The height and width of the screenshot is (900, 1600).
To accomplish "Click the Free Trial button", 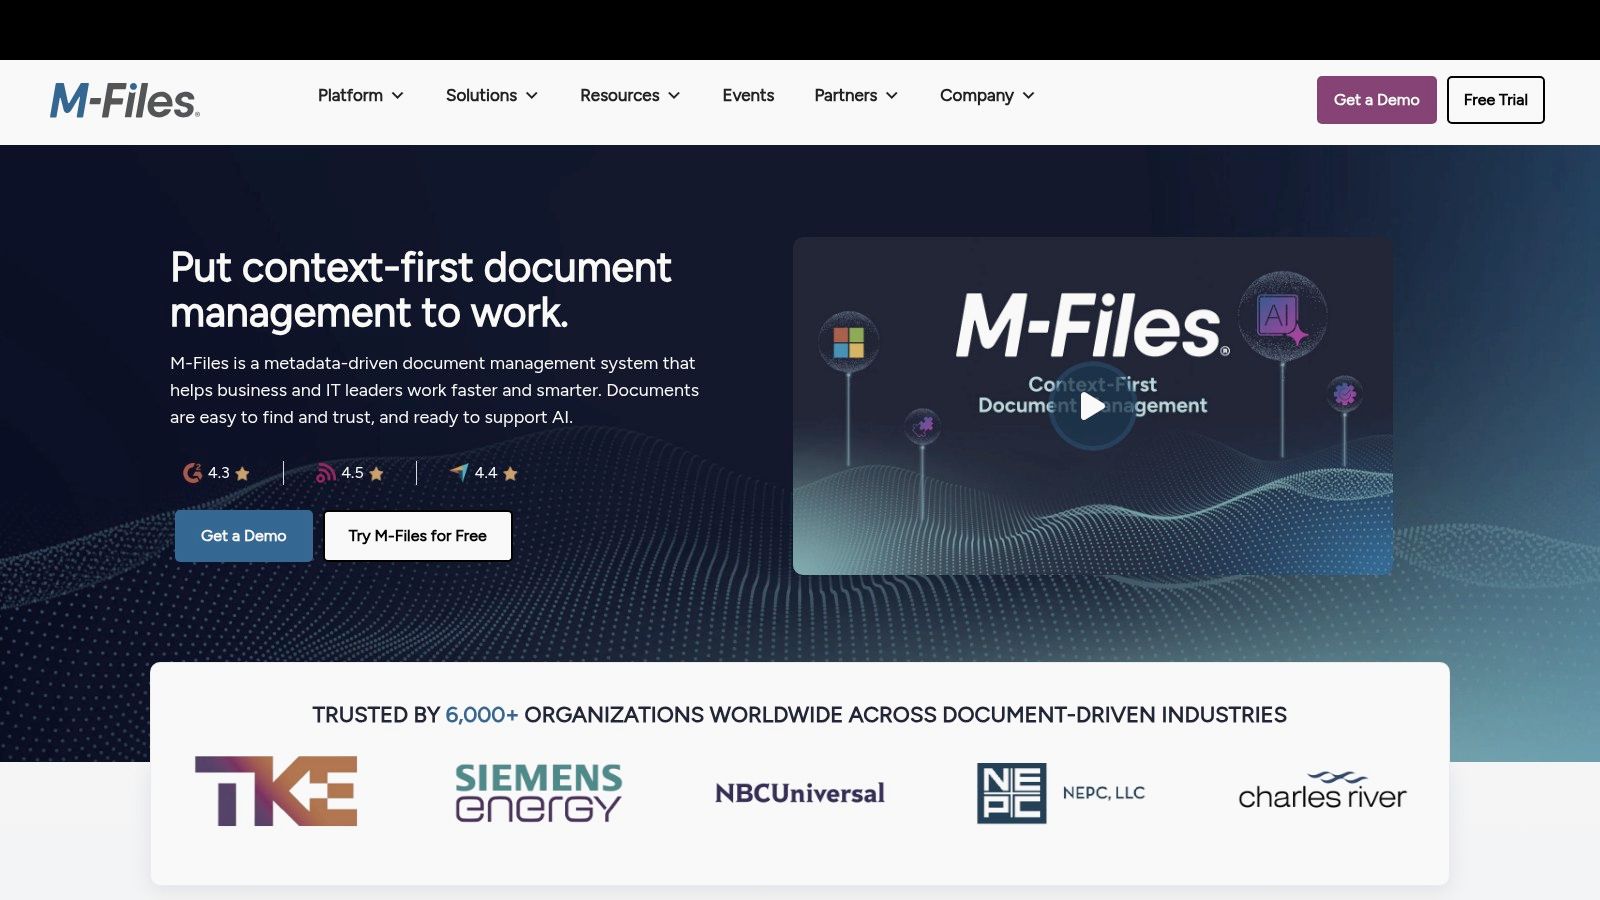I will tap(1495, 100).
